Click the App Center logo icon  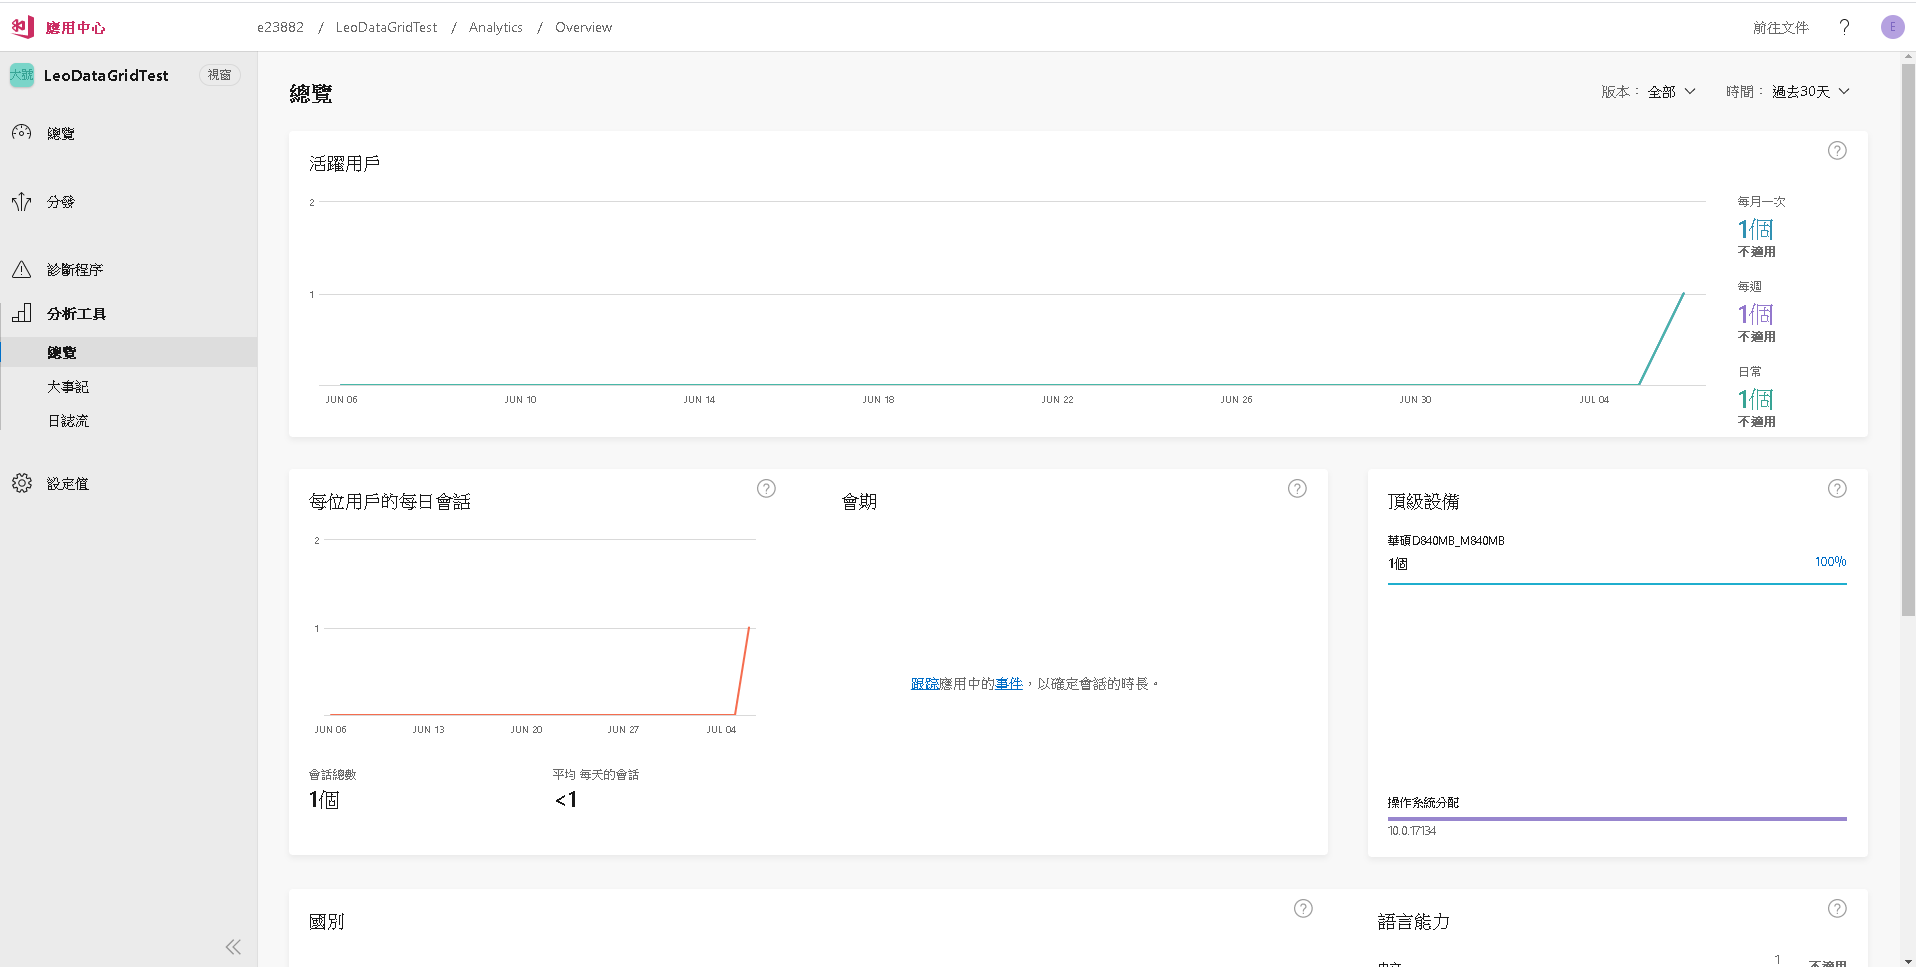(22, 27)
